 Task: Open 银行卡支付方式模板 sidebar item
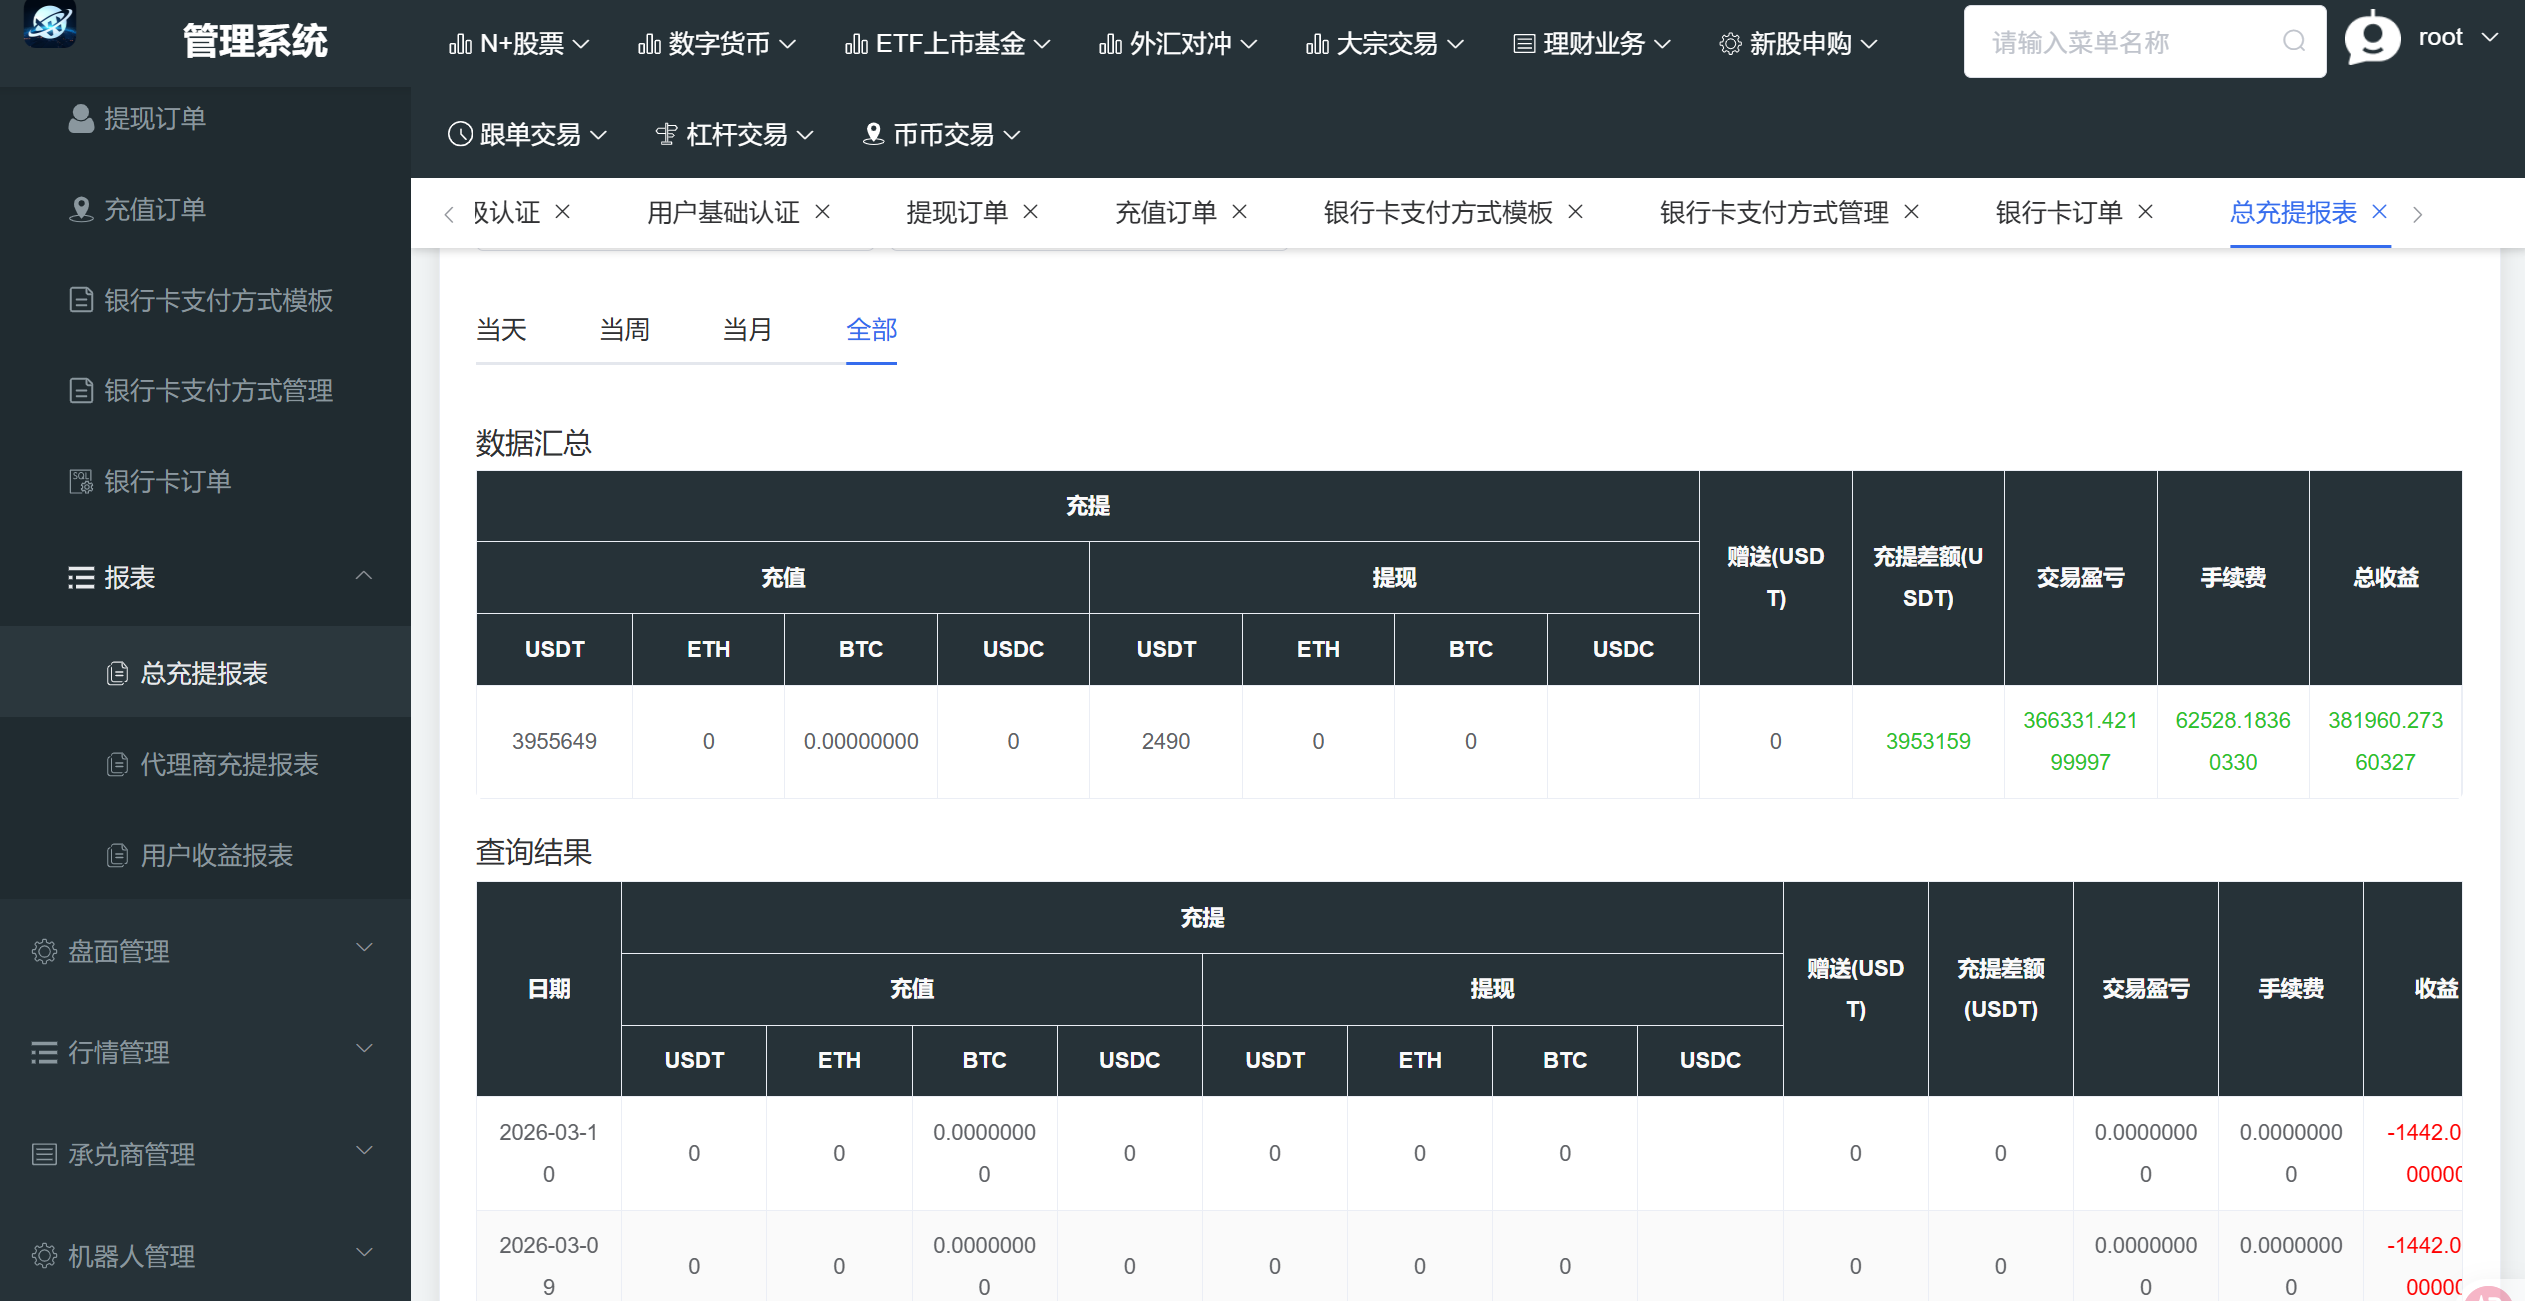click(218, 301)
